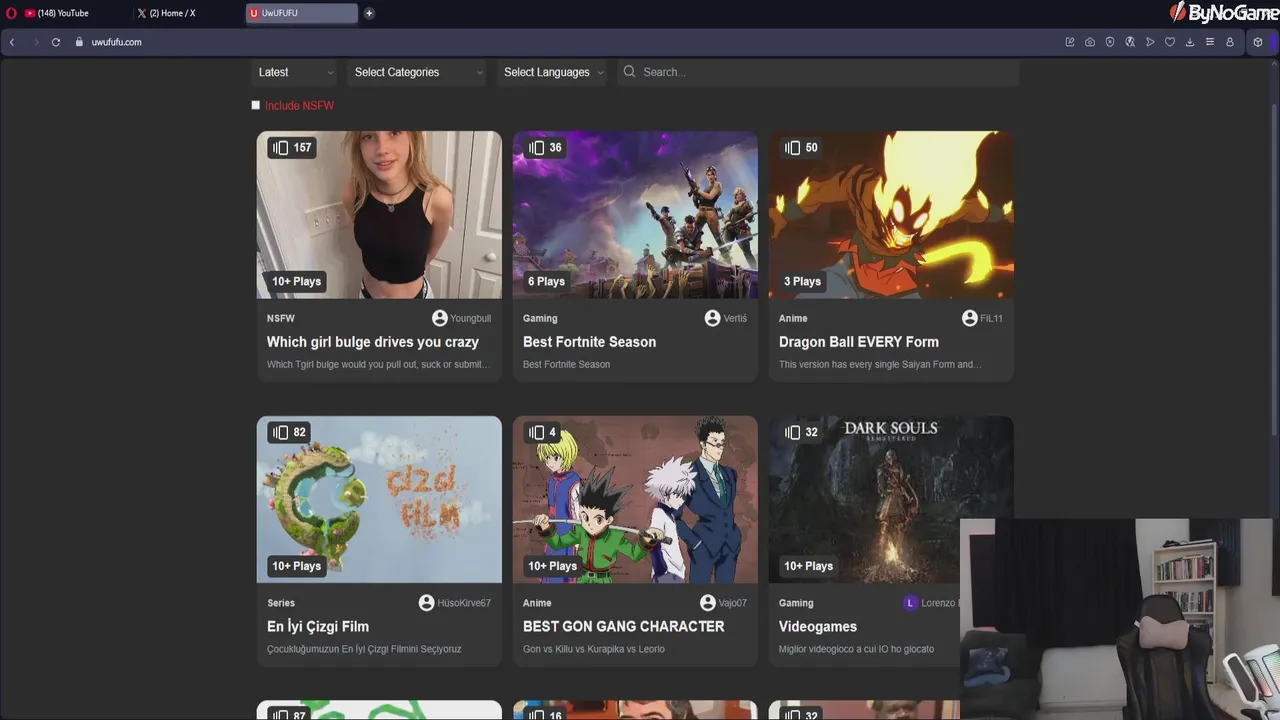Click the Youngbull username
The height and width of the screenshot is (720, 1280).
tap(470, 318)
